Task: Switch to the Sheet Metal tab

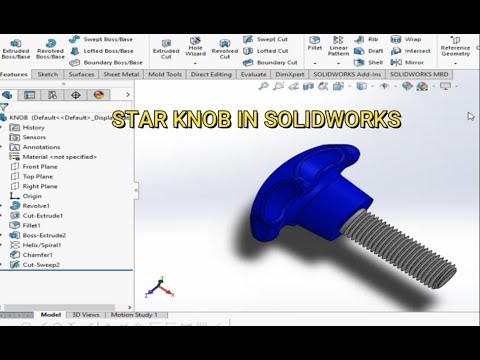Action: pos(121,74)
